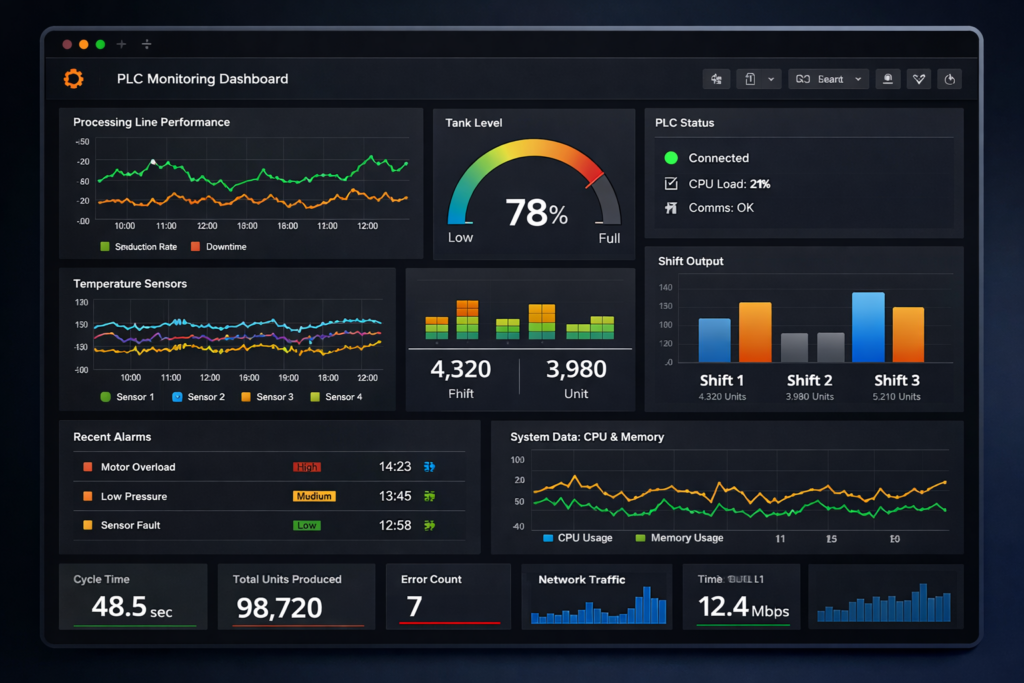Click the Comms: OK text

pos(721,208)
